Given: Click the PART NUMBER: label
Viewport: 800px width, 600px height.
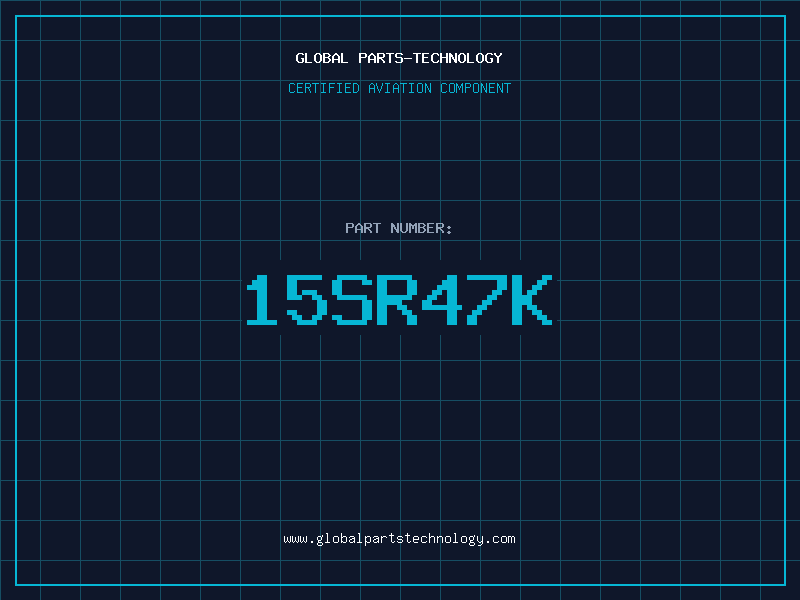Looking at the screenshot, I should [398, 228].
